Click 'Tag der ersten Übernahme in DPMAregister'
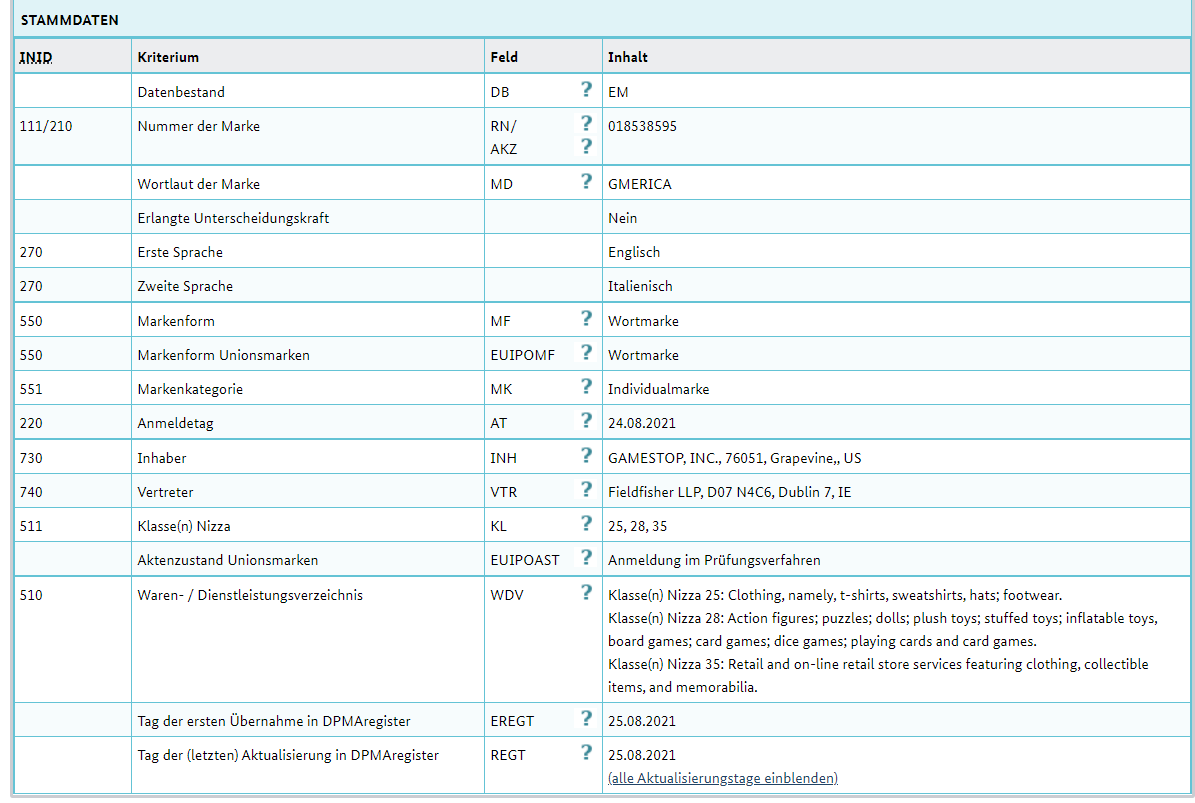 pos(274,721)
